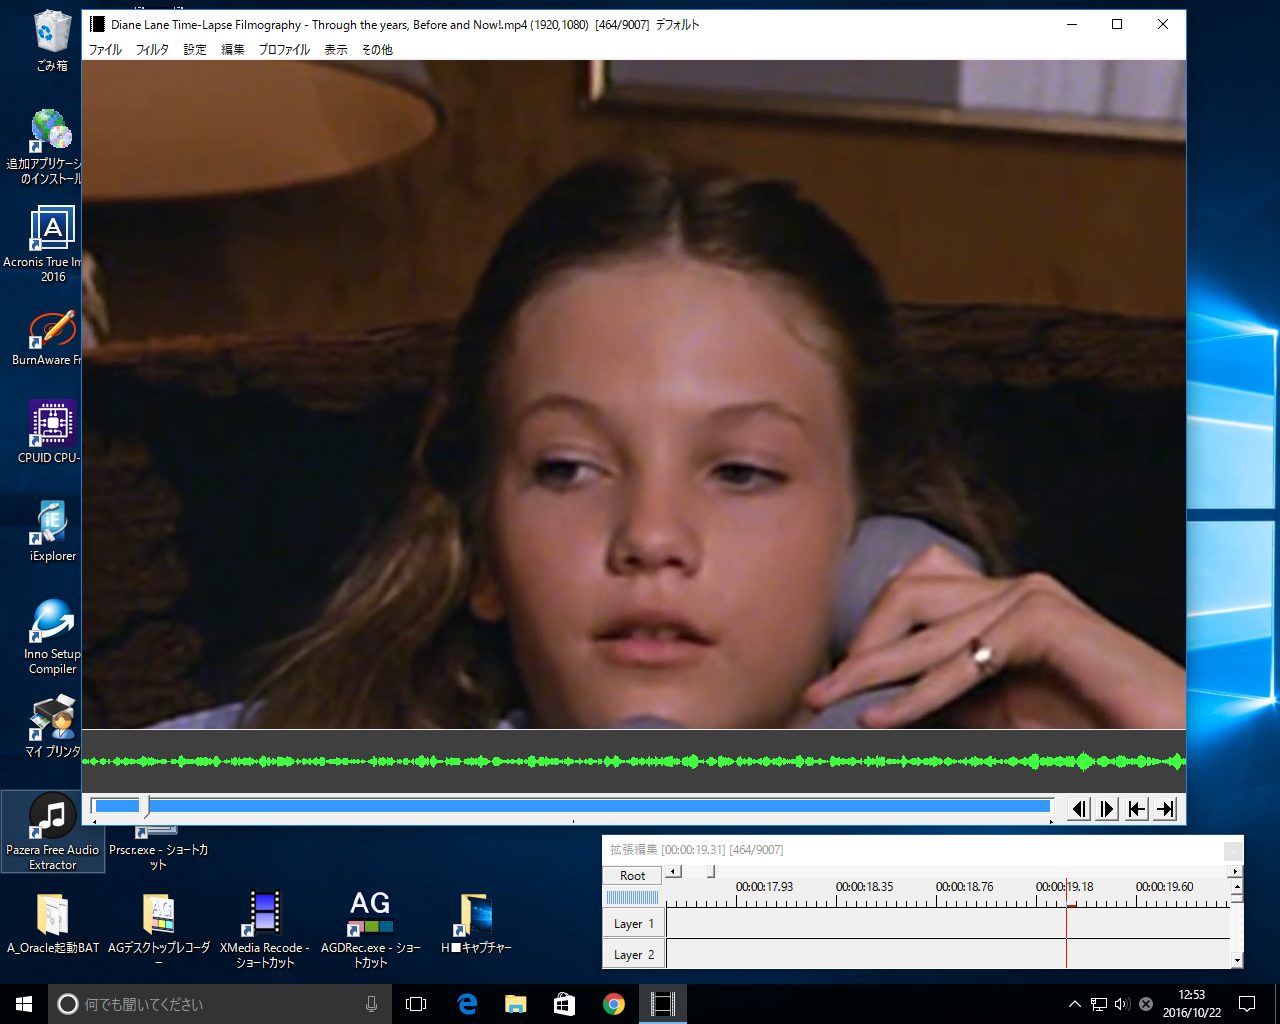Click the 00:00:19.60 ruler mark
This screenshot has height=1024, width=1280.
pyautogui.click(x=1164, y=887)
